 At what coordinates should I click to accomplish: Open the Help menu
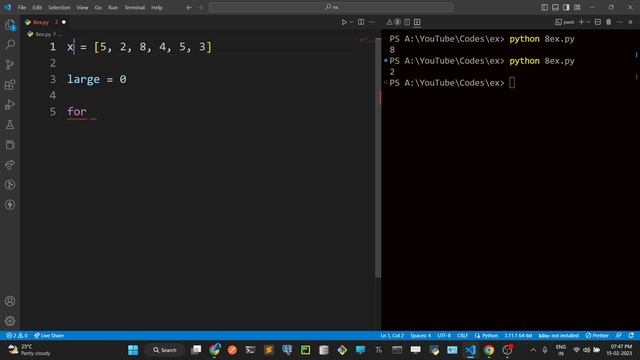pos(157,7)
